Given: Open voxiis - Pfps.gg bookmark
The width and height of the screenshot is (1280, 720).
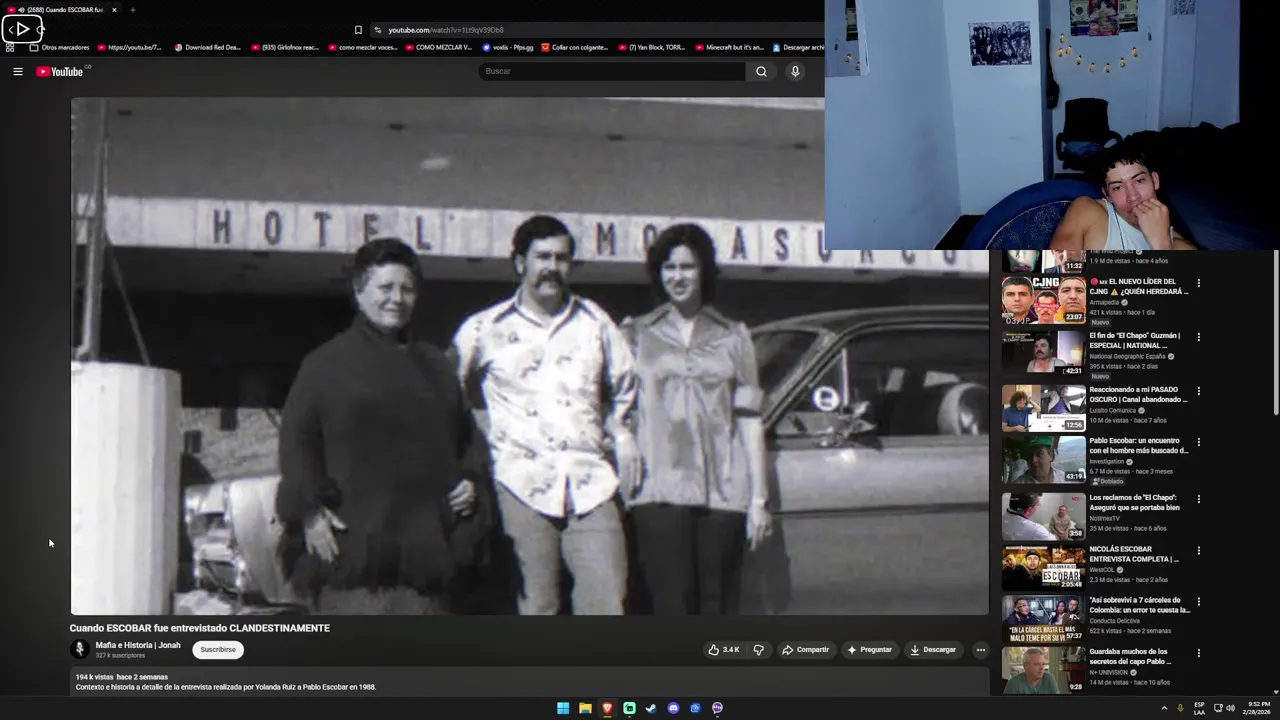Looking at the screenshot, I should pyautogui.click(x=508, y=47).
